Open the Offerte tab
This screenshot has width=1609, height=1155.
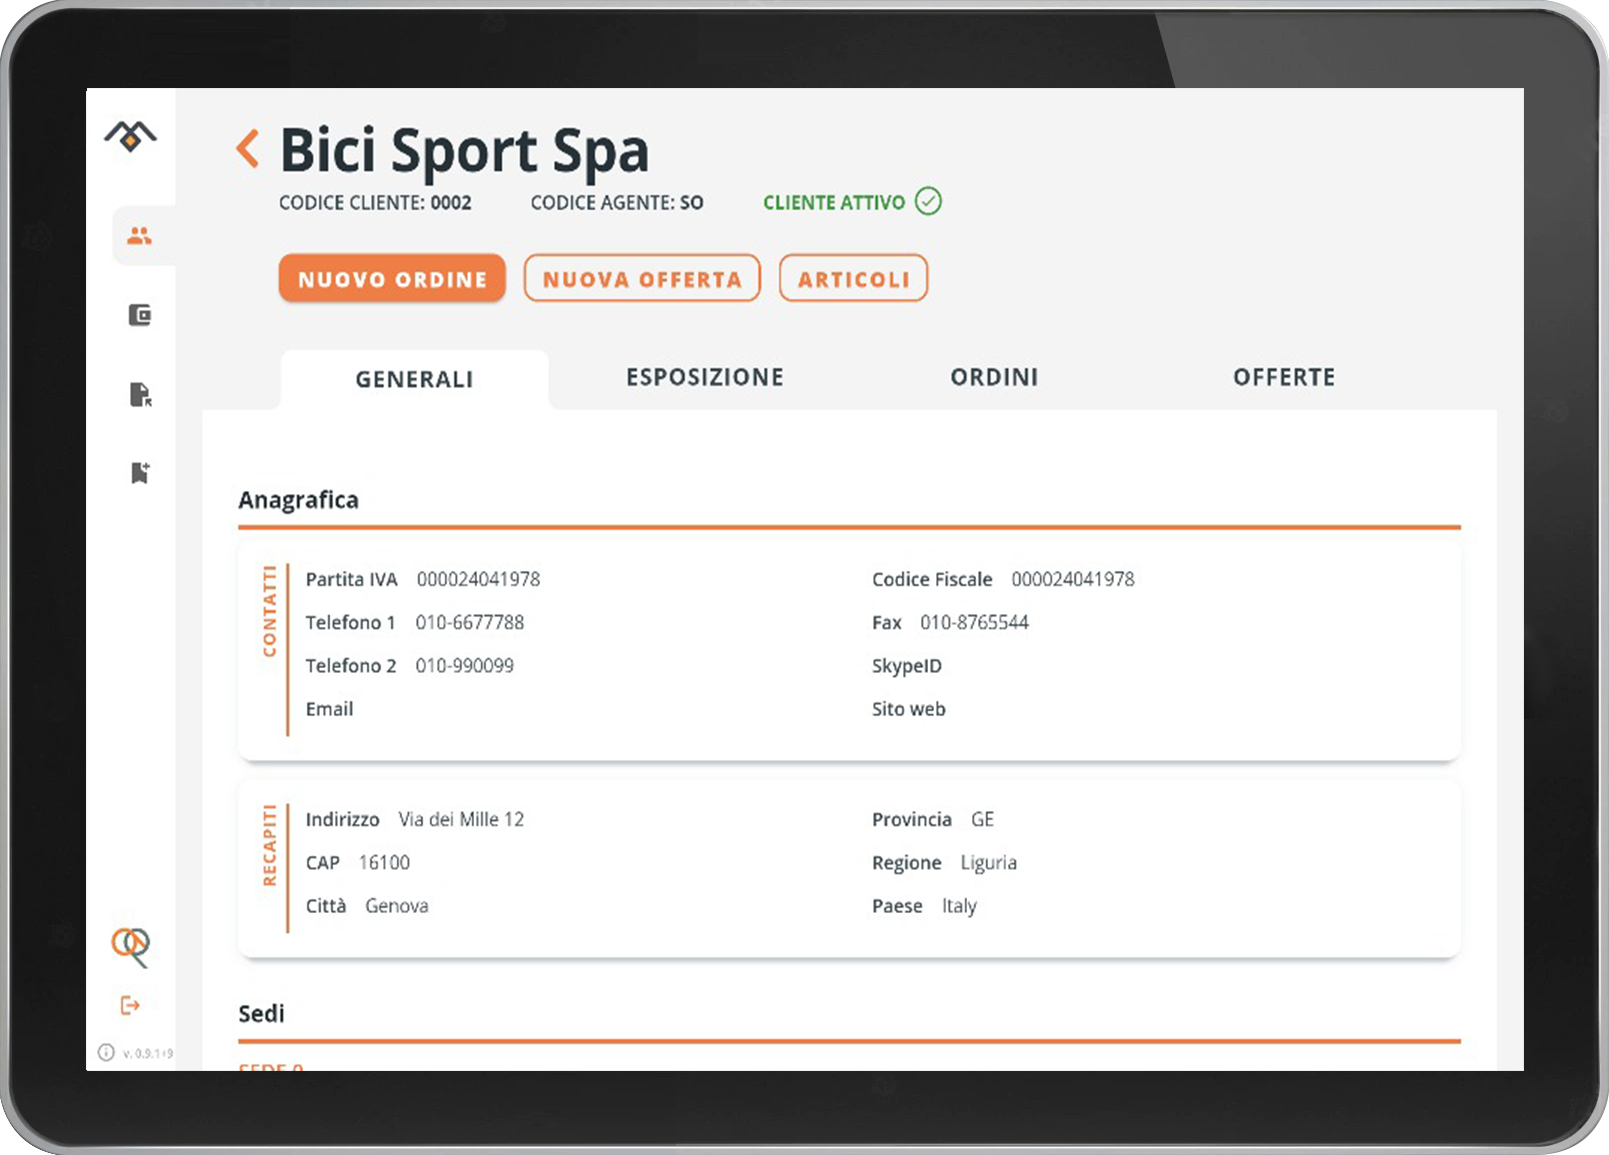[1283, 377]
